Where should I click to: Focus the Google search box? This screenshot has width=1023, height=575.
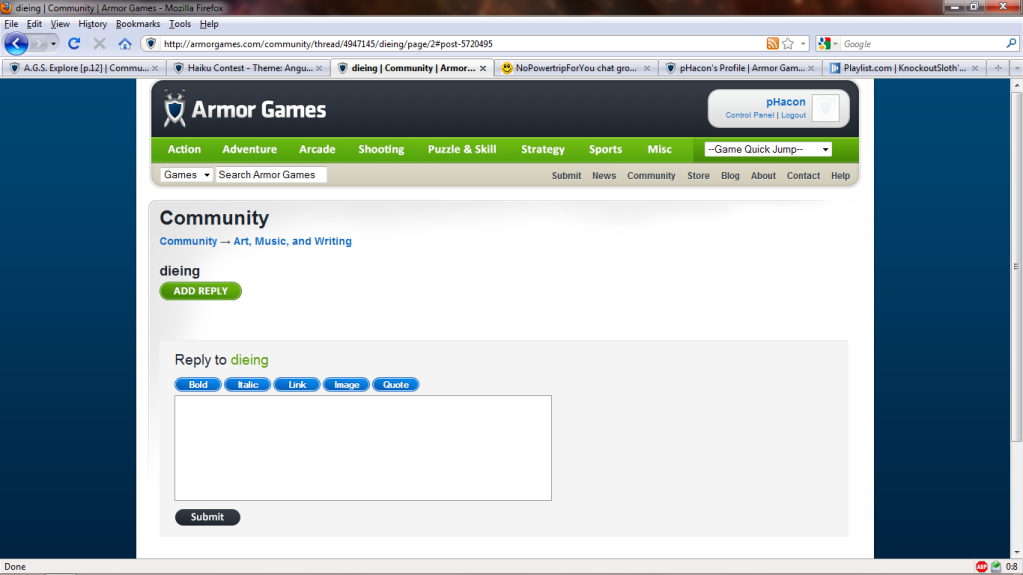tap(922, 44)
